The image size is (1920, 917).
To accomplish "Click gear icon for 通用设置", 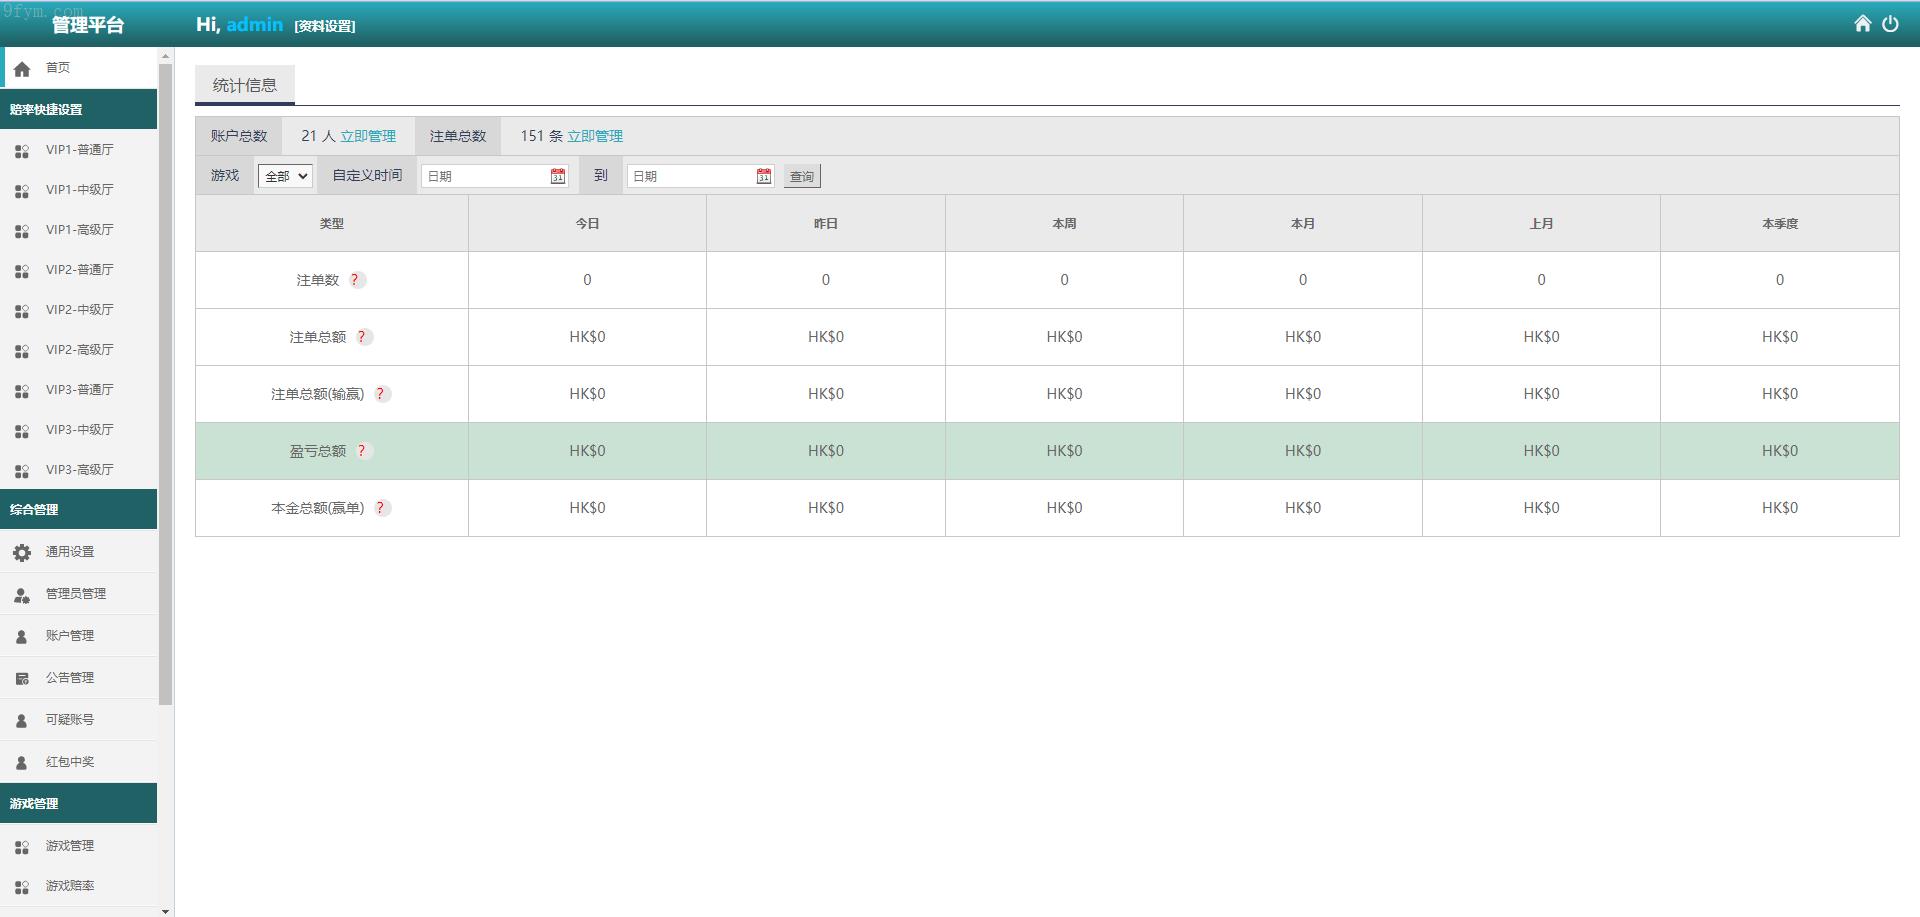I will tap(22, 552).
